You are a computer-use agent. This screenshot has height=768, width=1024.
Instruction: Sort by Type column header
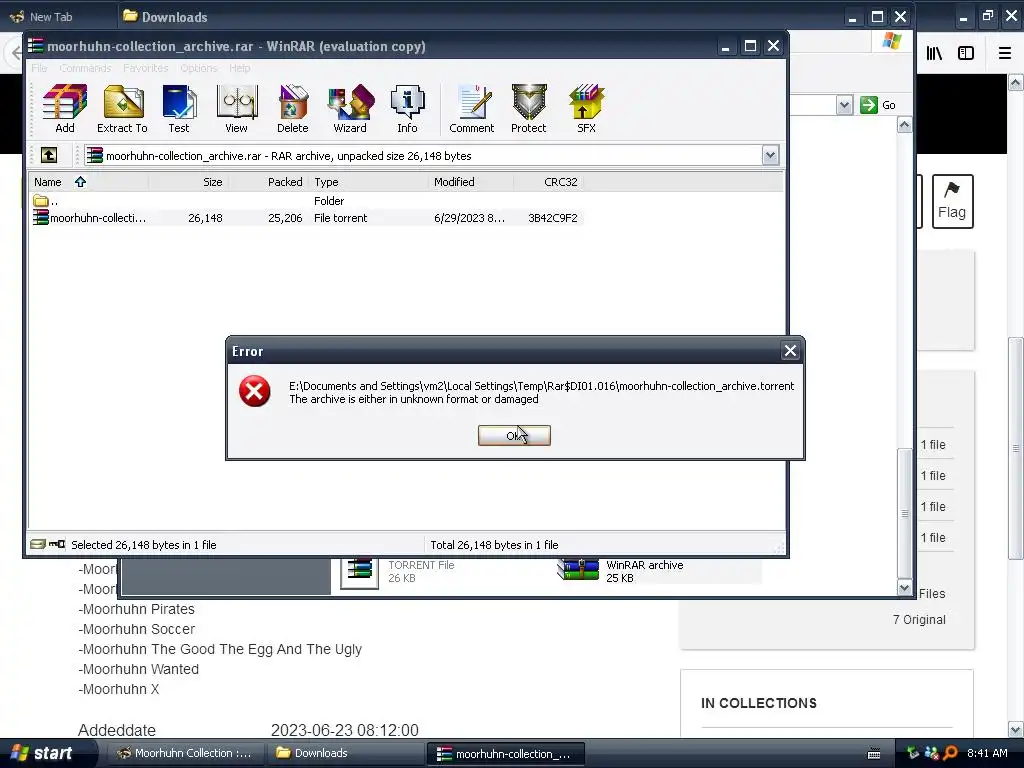coord(368,182)
